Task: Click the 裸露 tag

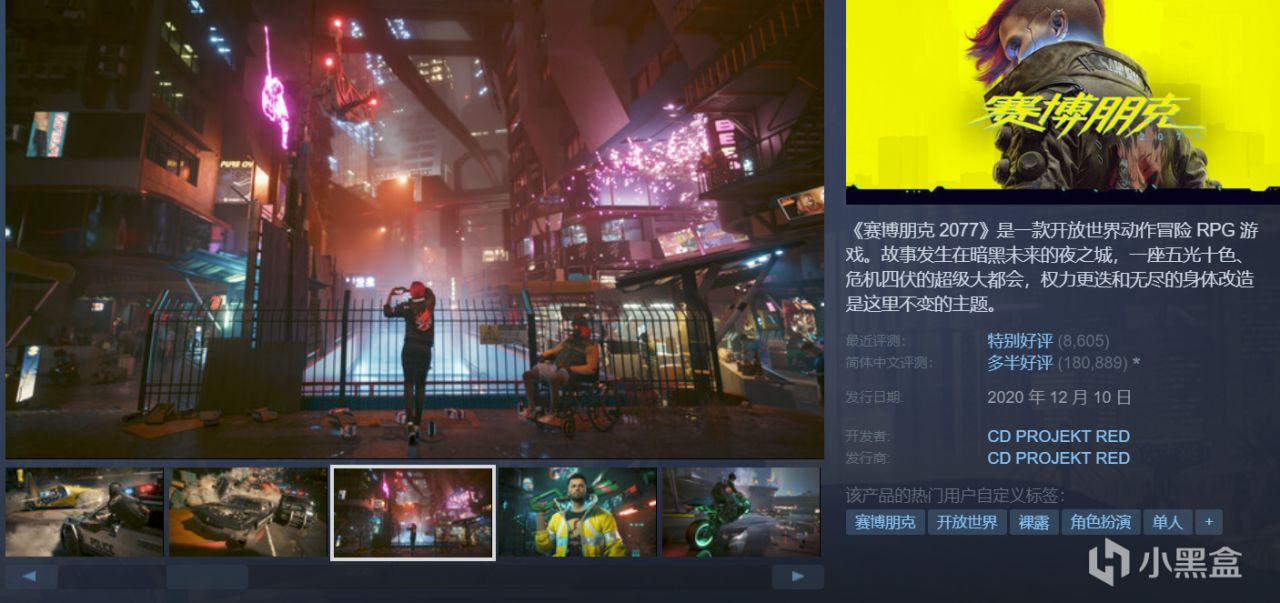Action: (1034, 522)
